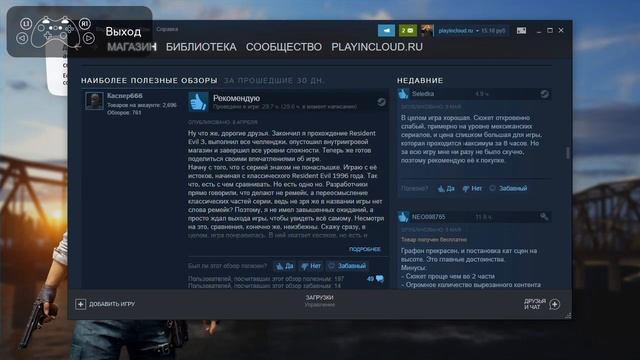Open ДРУЗЬЯ И ЧАТ label

click(535, 304)
